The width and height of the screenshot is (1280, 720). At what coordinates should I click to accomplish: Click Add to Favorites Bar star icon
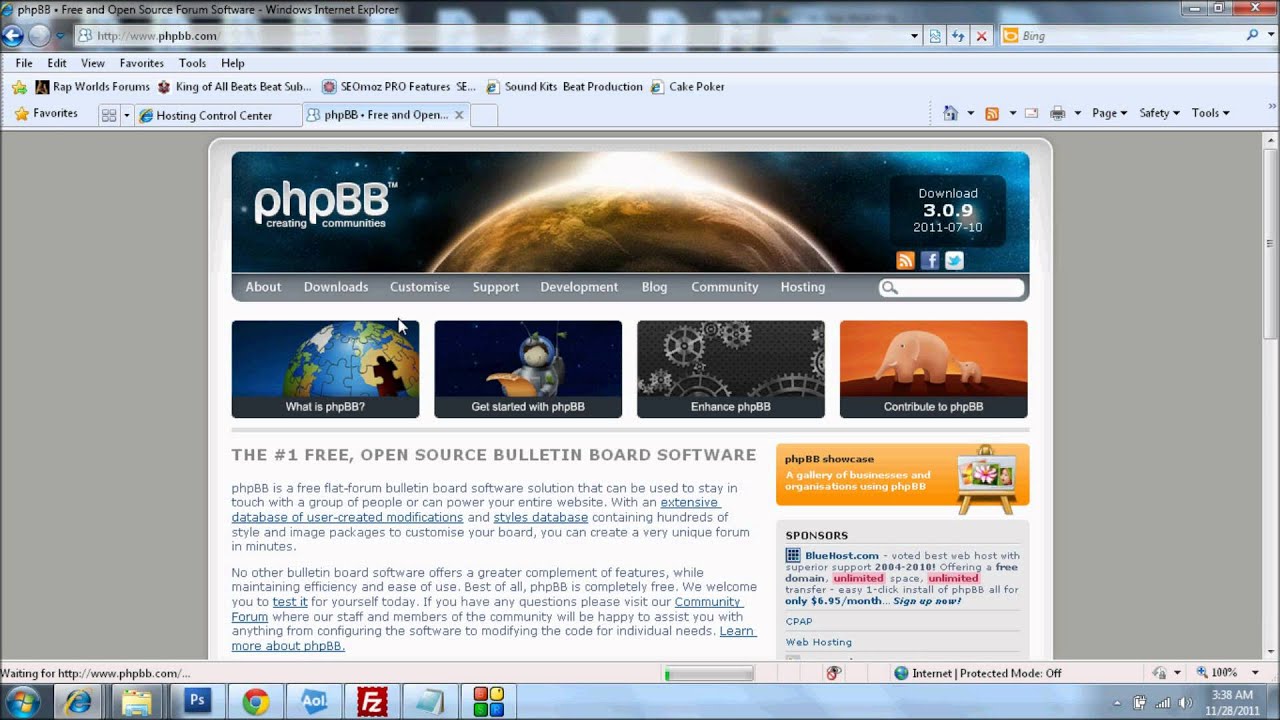pos(19,87)
